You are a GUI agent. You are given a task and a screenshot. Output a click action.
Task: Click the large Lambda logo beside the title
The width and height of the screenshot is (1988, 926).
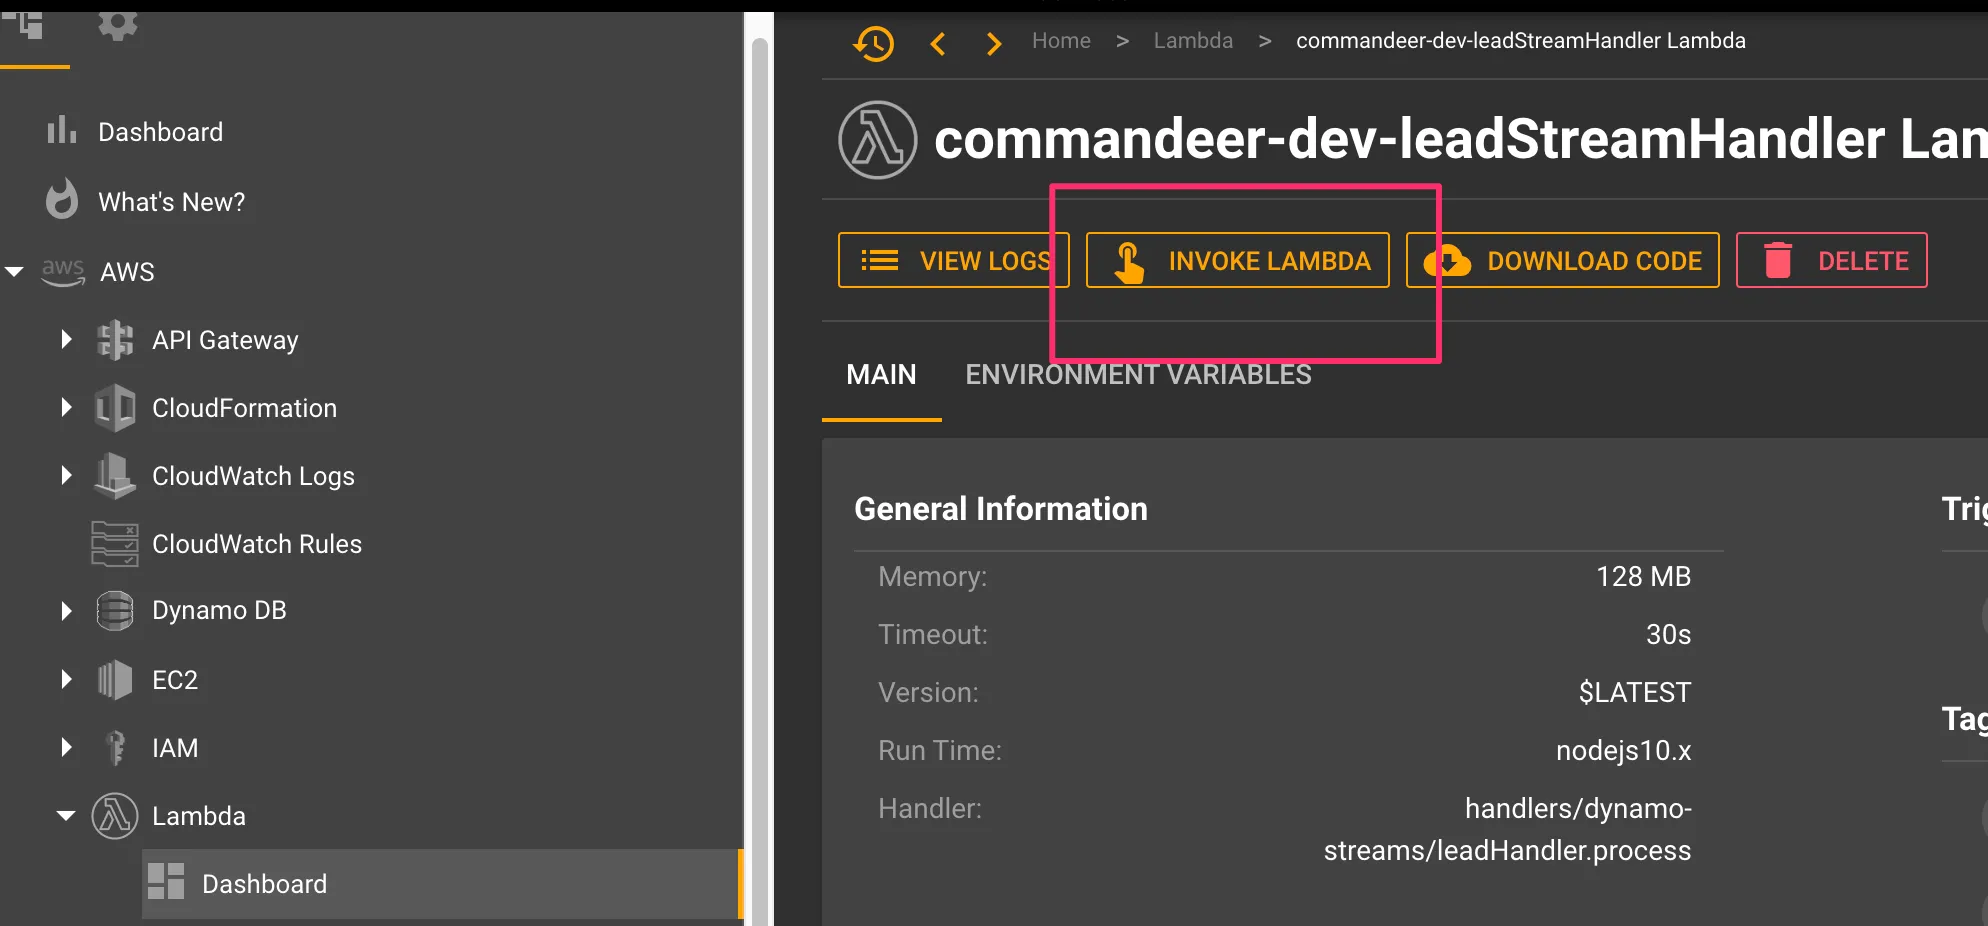[878, 140]
